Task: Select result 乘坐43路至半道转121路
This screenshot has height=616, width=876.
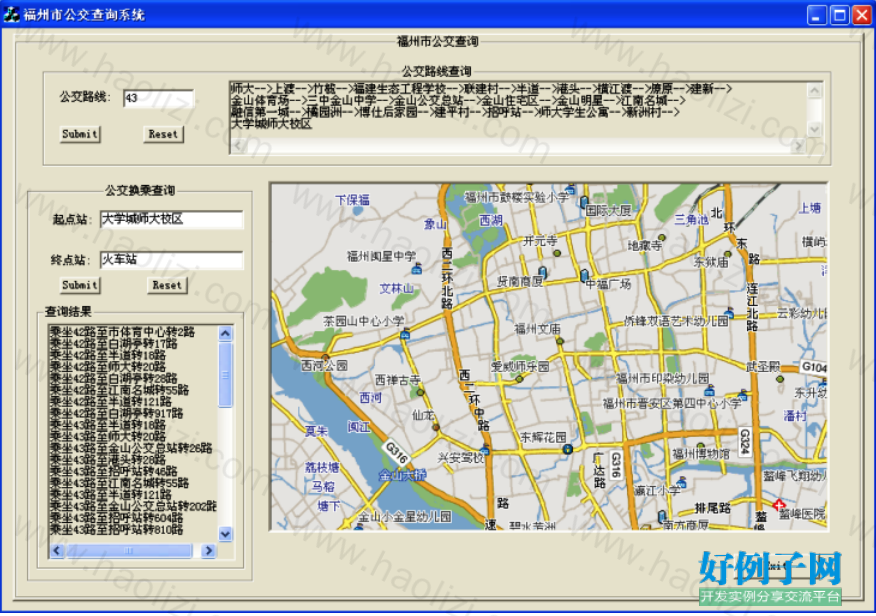Action: point(111,495)
